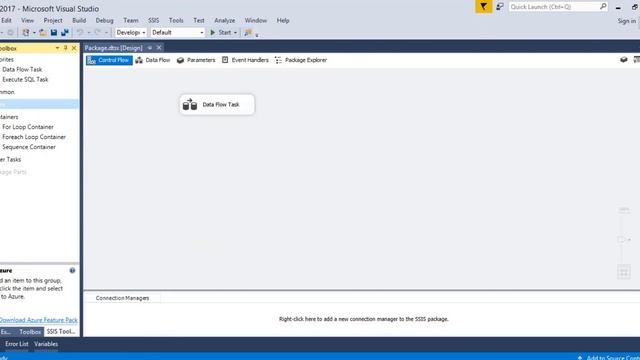
Task: Switch to the Toolbox bottom tab
Action: [30, 332]
